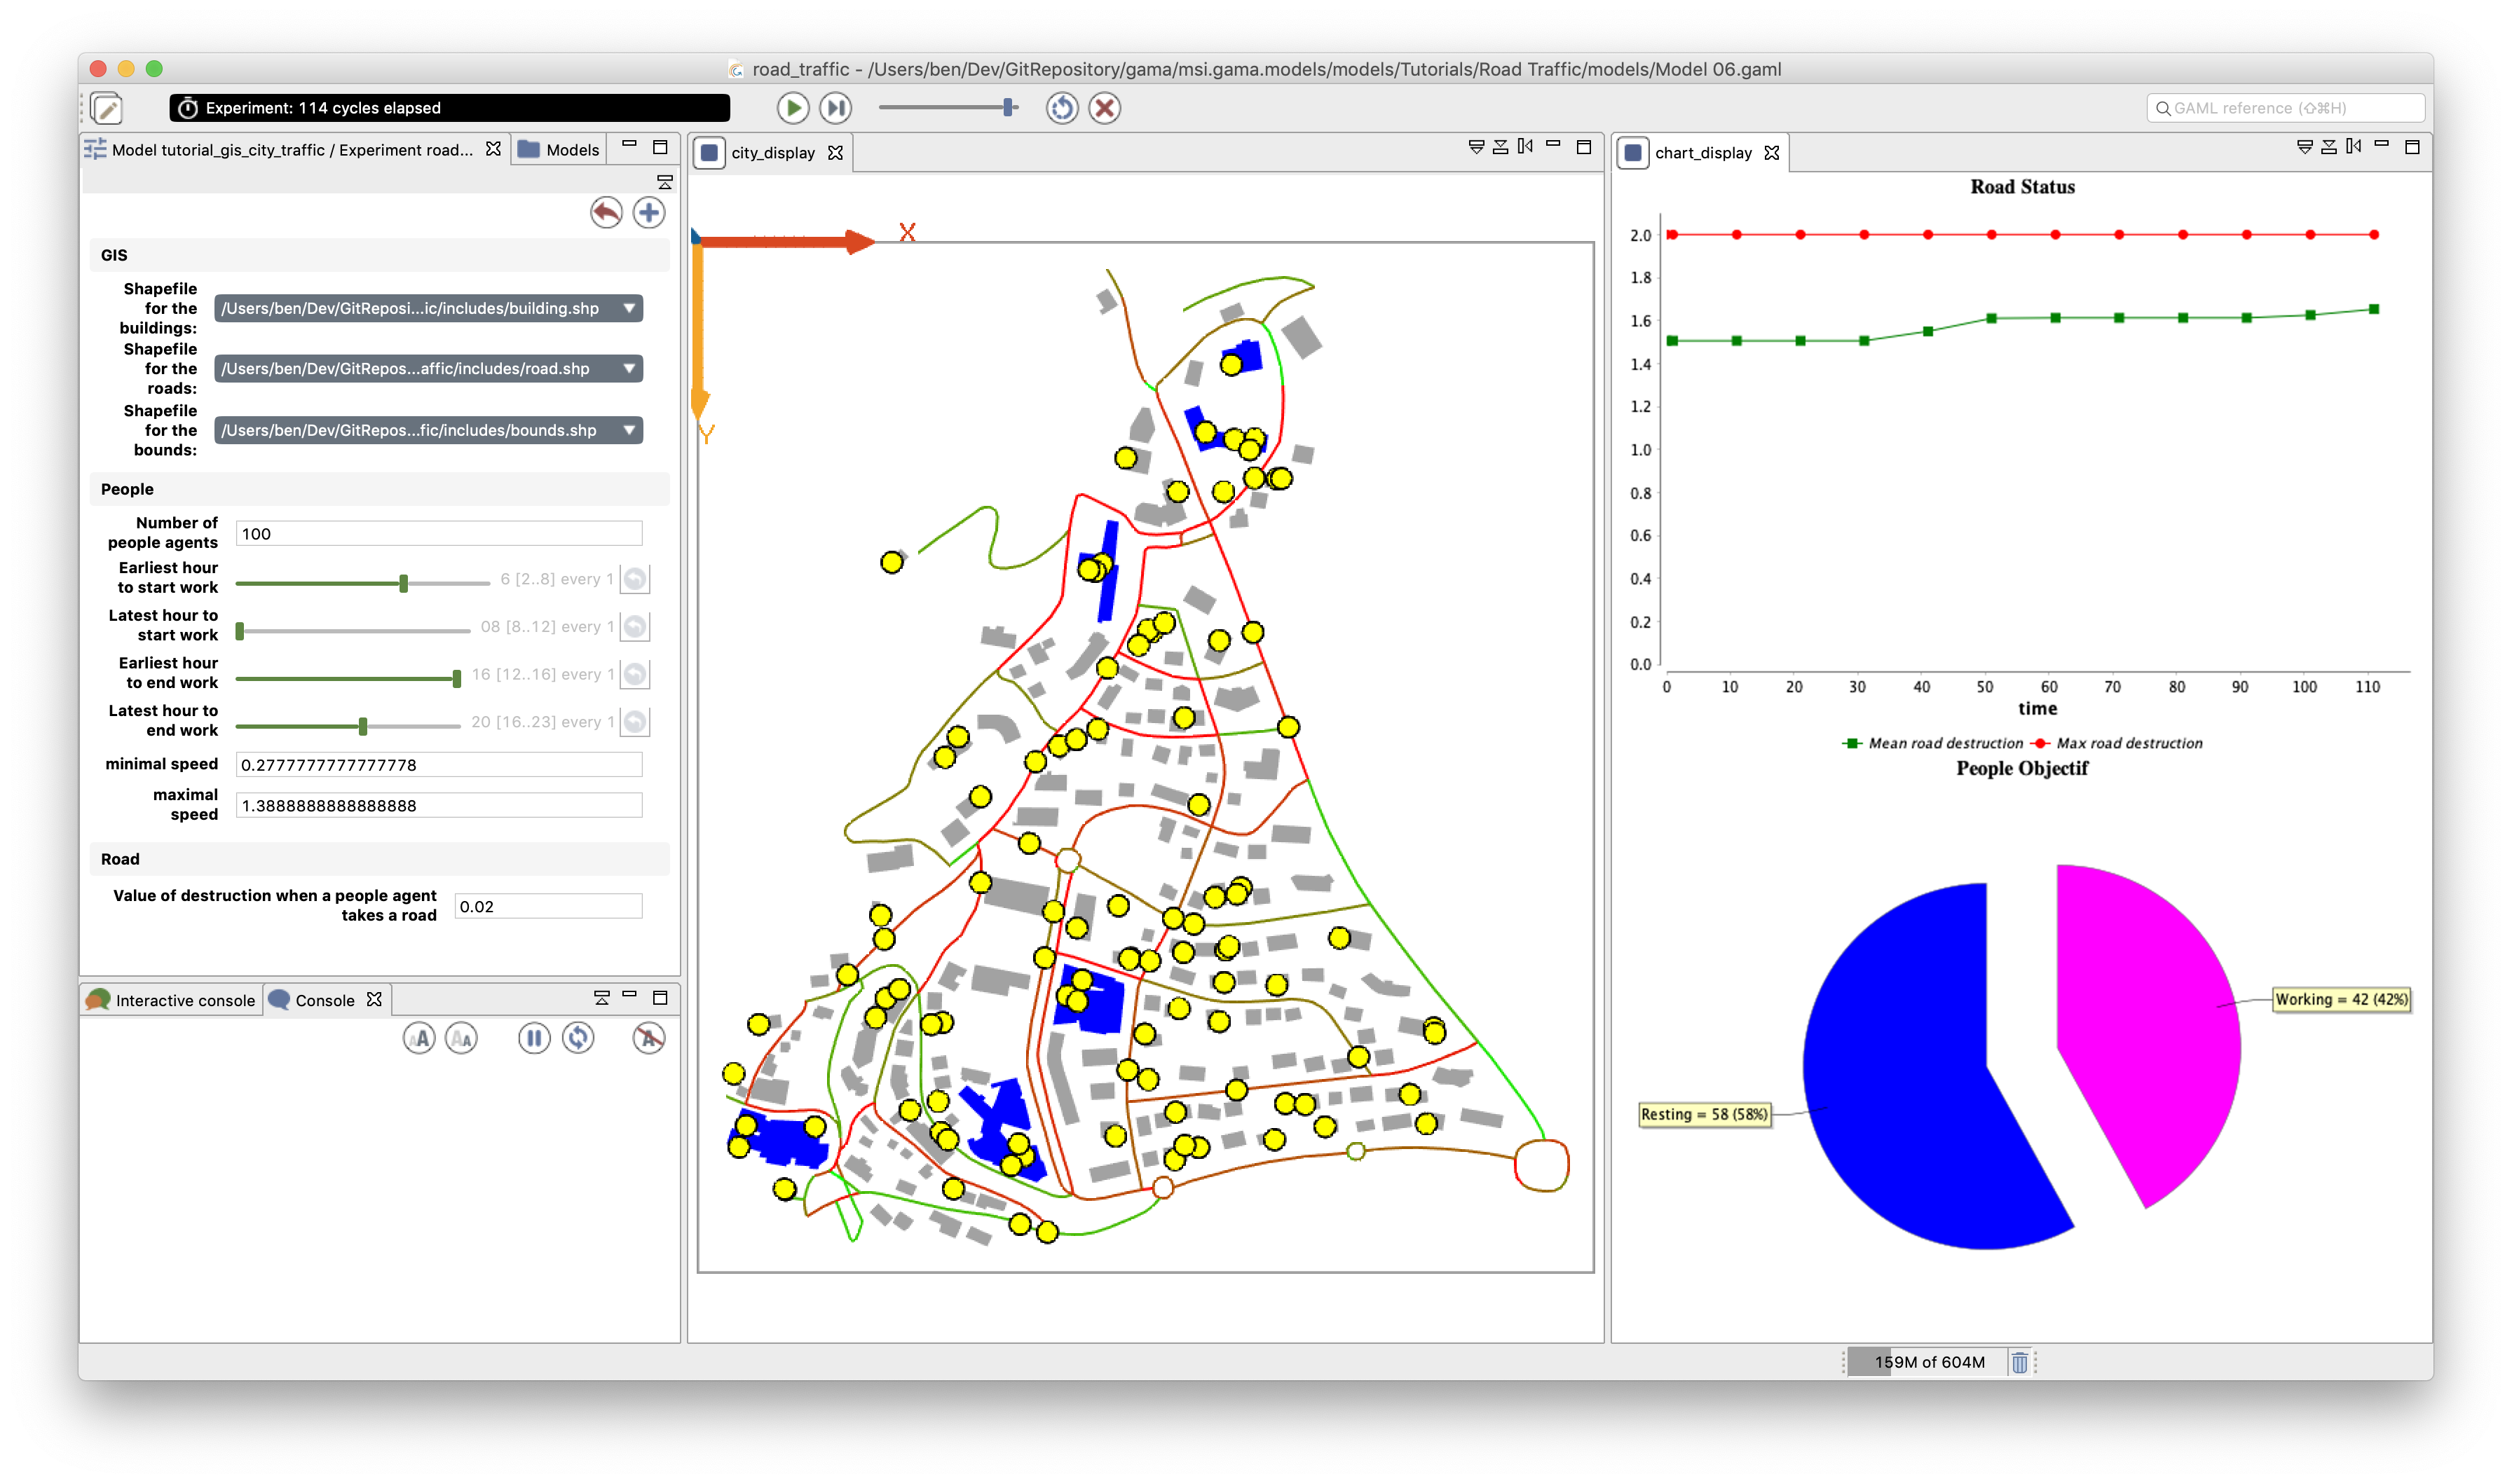Click the stop/reset simulation button

tap(1104, 108)
